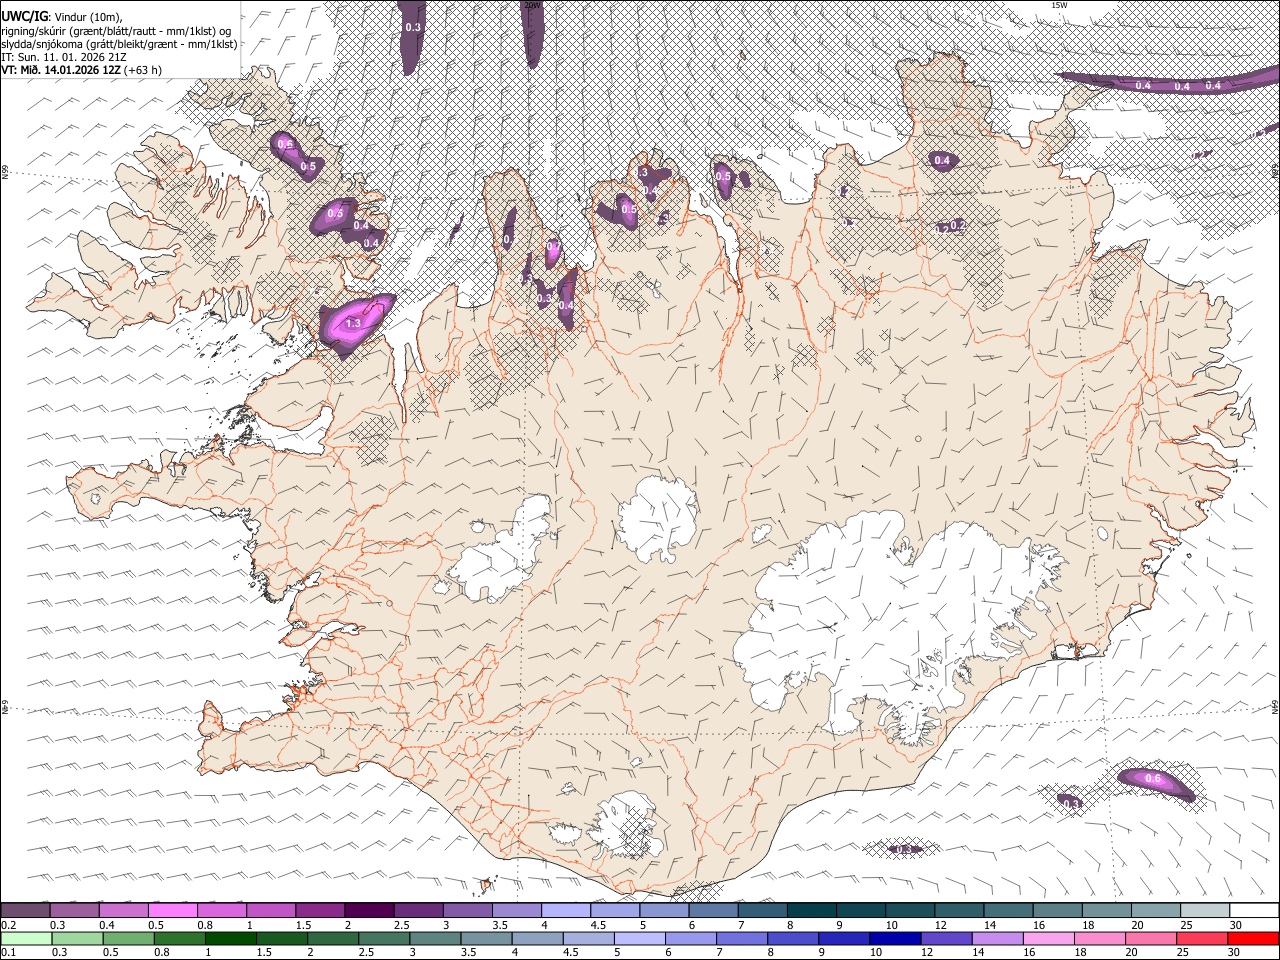This screenshot has height=960, width=1280.
Task: Select the 'IT: Sun. 11. 01. 2026 21Z' line
Action: (x=64, y=57)
